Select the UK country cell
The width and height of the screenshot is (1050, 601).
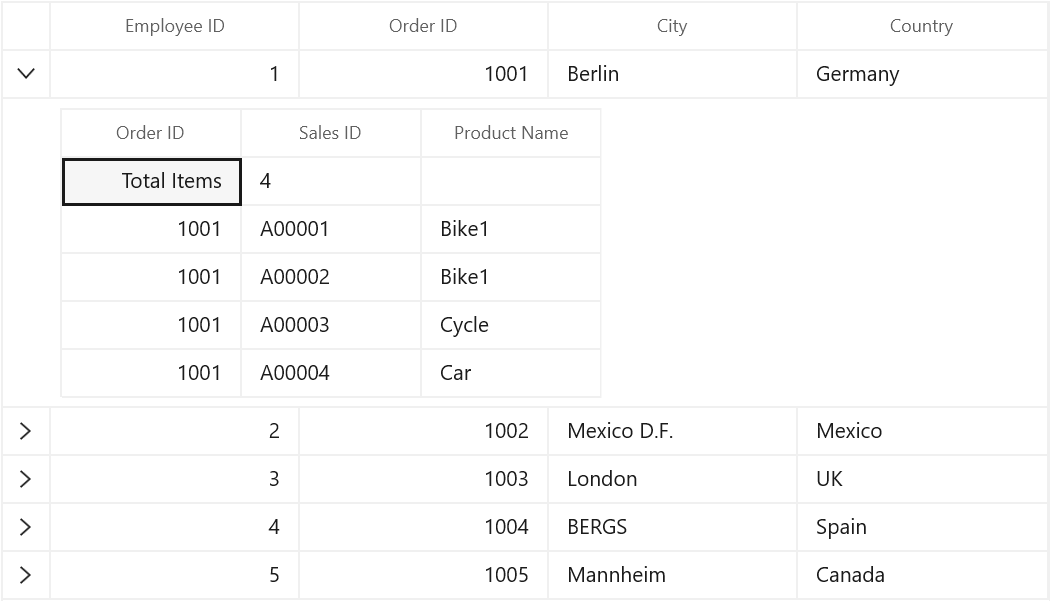click(922, 479)
